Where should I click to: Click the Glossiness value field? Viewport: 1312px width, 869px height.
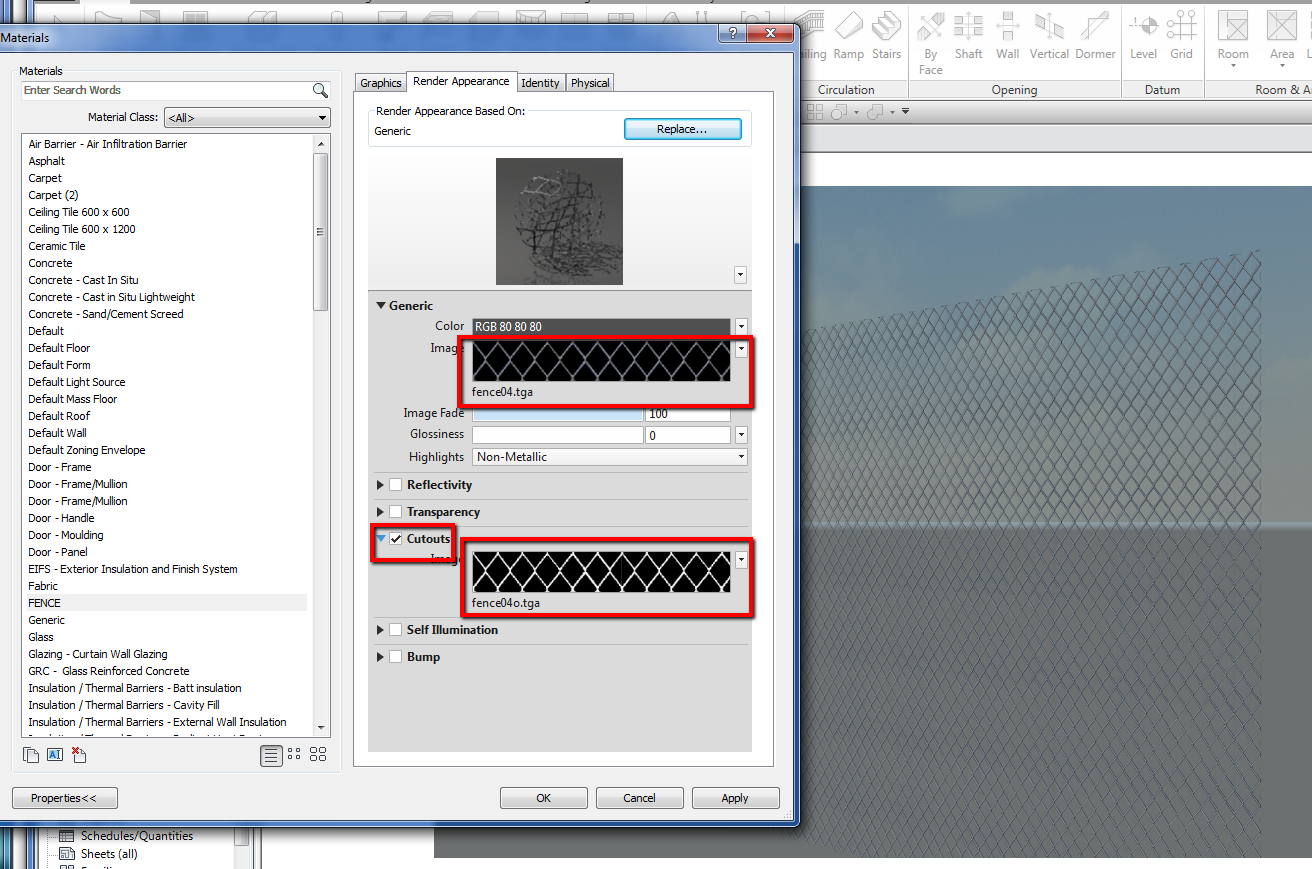(688, 435)
